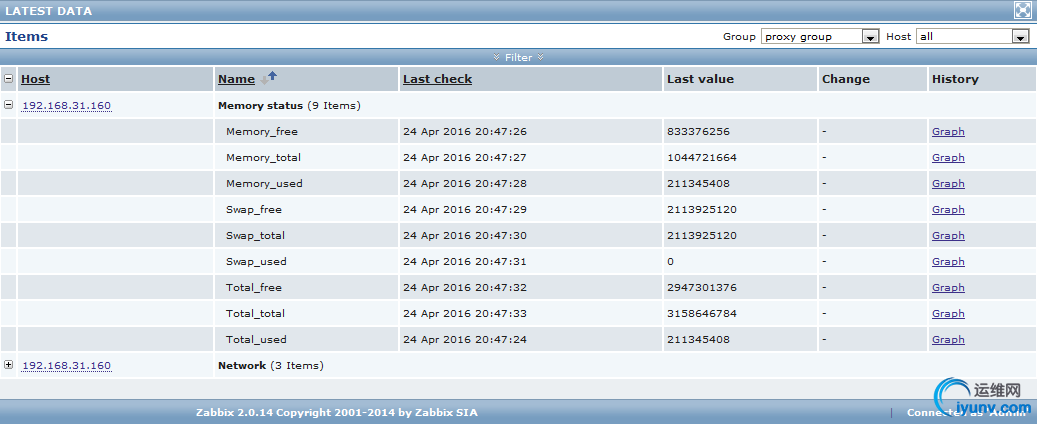This screenshot has height=424, width=1037.
Task: Collapse all hosts using header minus icon
Action: (9, 79)
